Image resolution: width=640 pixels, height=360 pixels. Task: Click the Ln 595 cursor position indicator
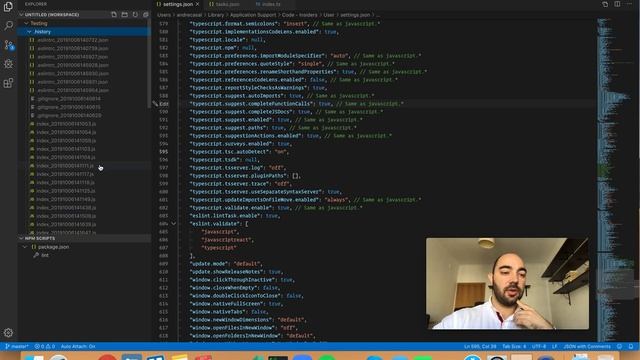(480, 346)
